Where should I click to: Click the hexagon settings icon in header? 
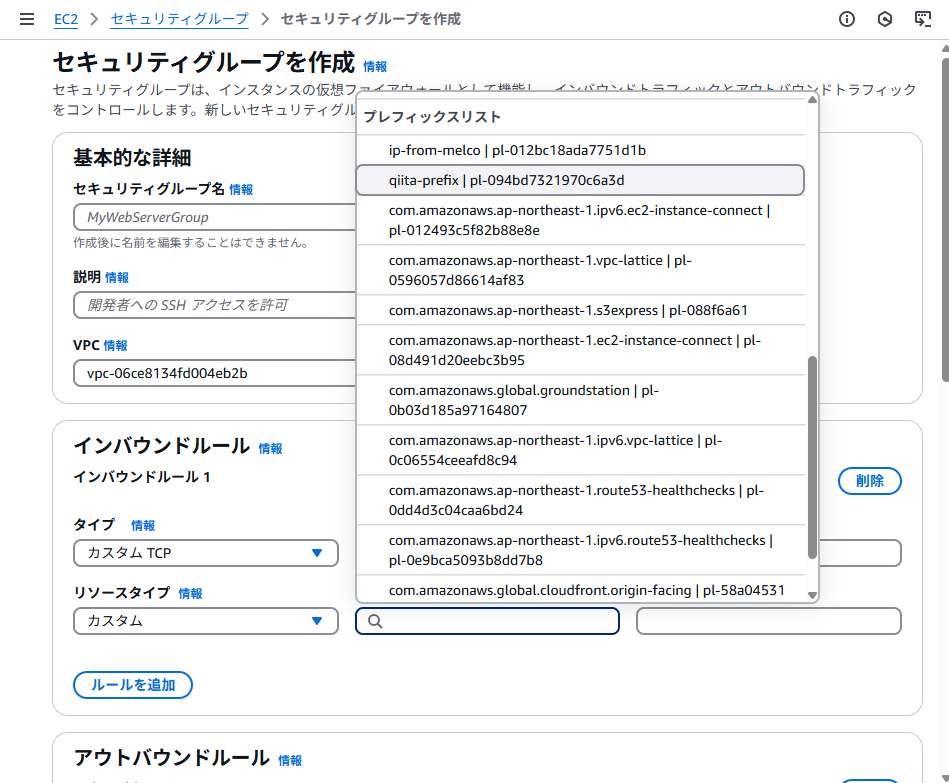tap(885, 19)
